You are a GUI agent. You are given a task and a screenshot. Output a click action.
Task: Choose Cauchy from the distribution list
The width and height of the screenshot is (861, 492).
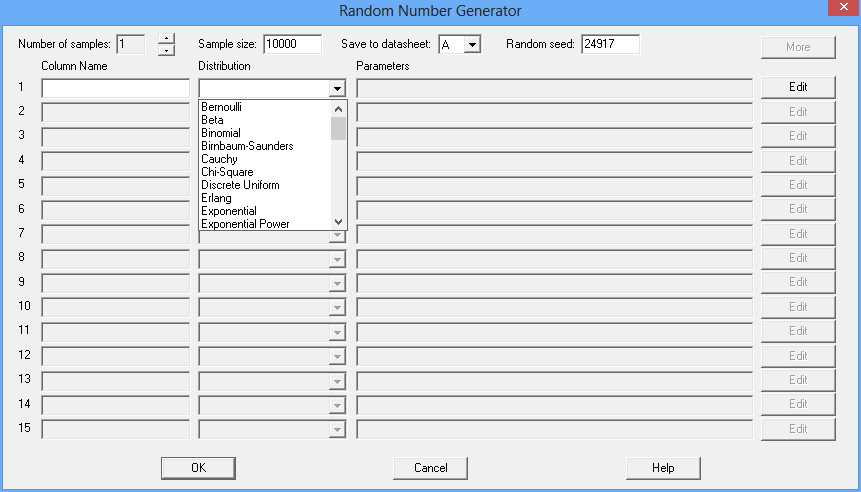point(218,159)
